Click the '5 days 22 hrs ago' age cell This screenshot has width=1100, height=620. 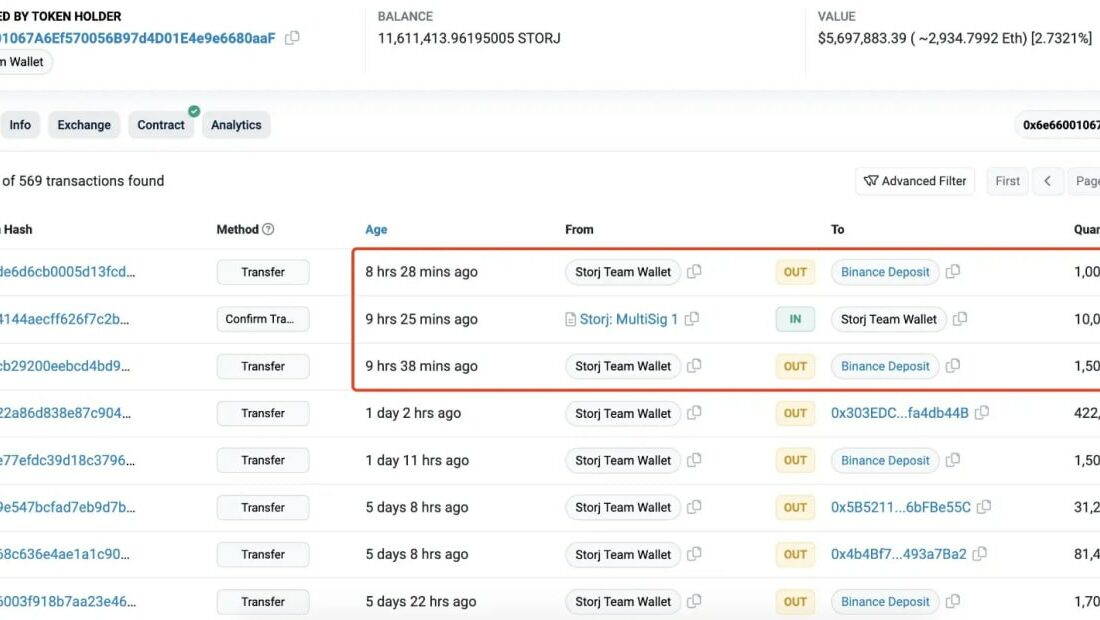point(421,601)
